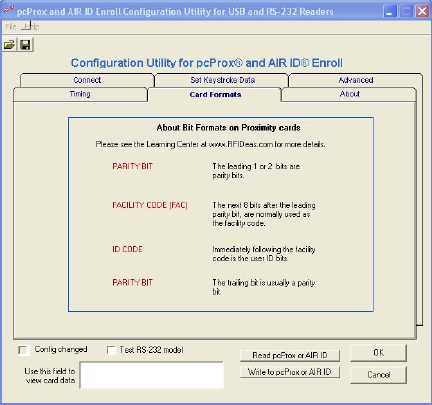Screen dimensions: 432x405
Task: Click the Open file toolbar icon
Action: 9,45
